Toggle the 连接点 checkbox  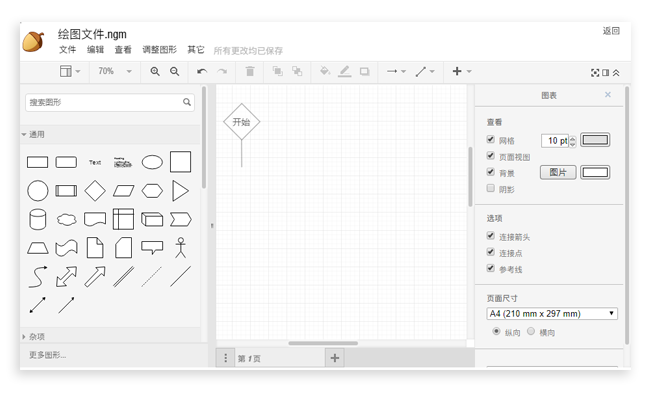point(490,252)
